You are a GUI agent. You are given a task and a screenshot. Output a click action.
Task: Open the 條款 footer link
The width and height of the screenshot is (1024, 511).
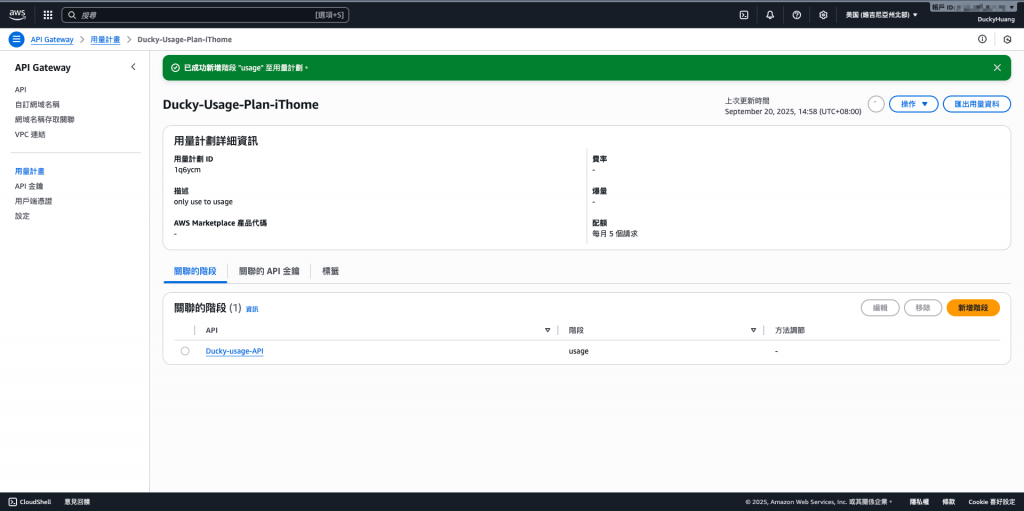[947, 502]
